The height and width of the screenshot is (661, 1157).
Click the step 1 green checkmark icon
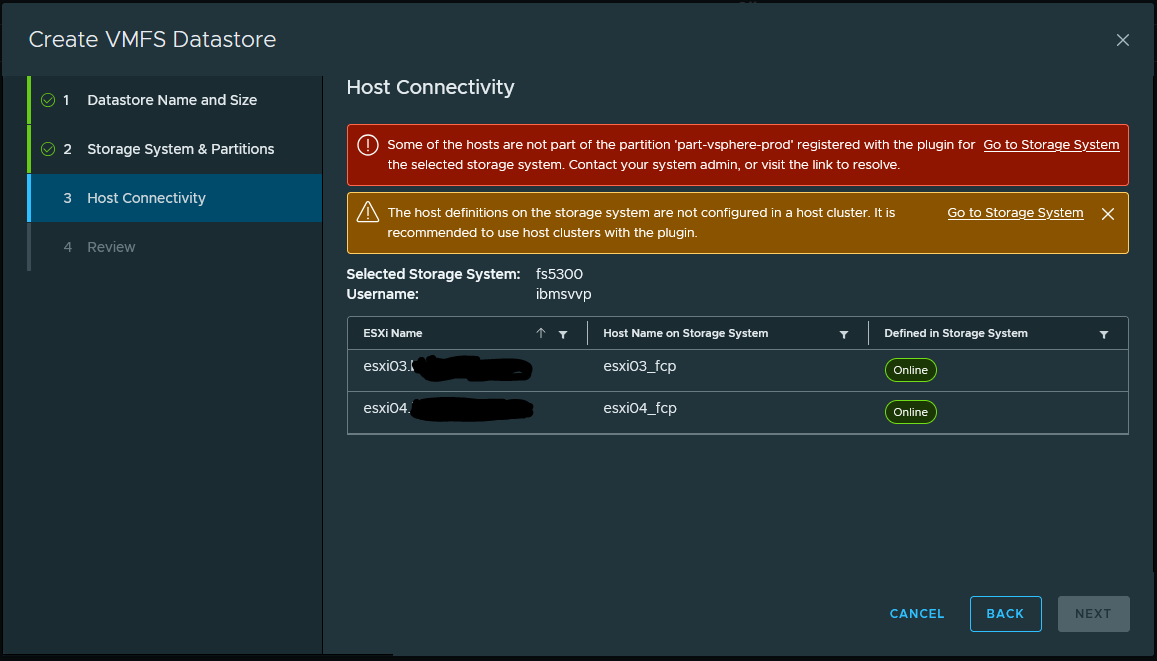pyautogui.click(x=47, y=100)
